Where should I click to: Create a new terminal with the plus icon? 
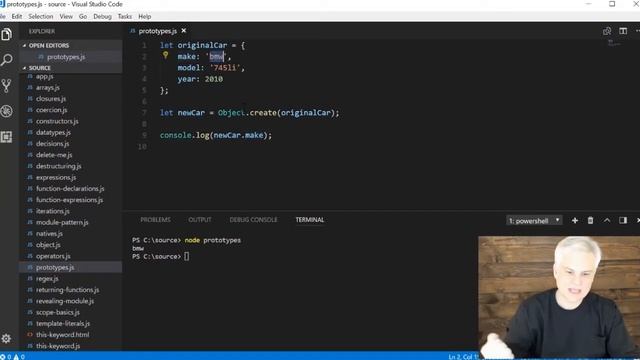575,220
